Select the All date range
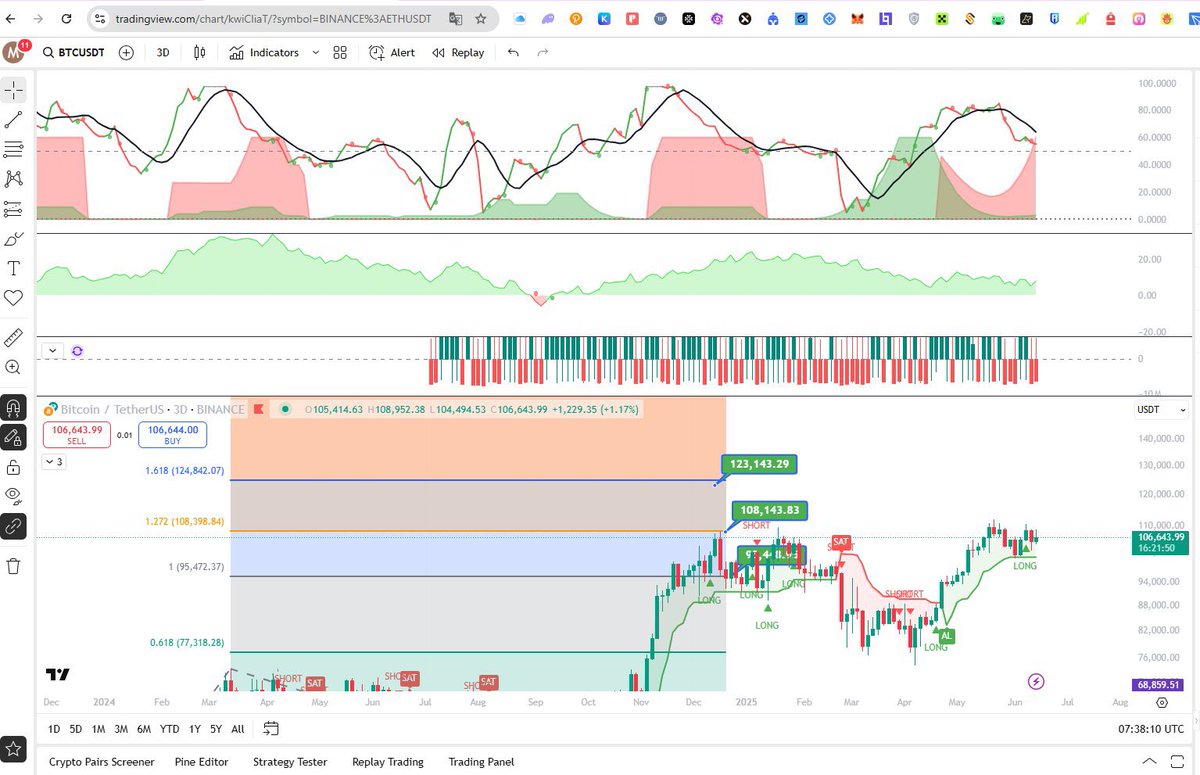The image size is (1200, 775). (238, 729)
